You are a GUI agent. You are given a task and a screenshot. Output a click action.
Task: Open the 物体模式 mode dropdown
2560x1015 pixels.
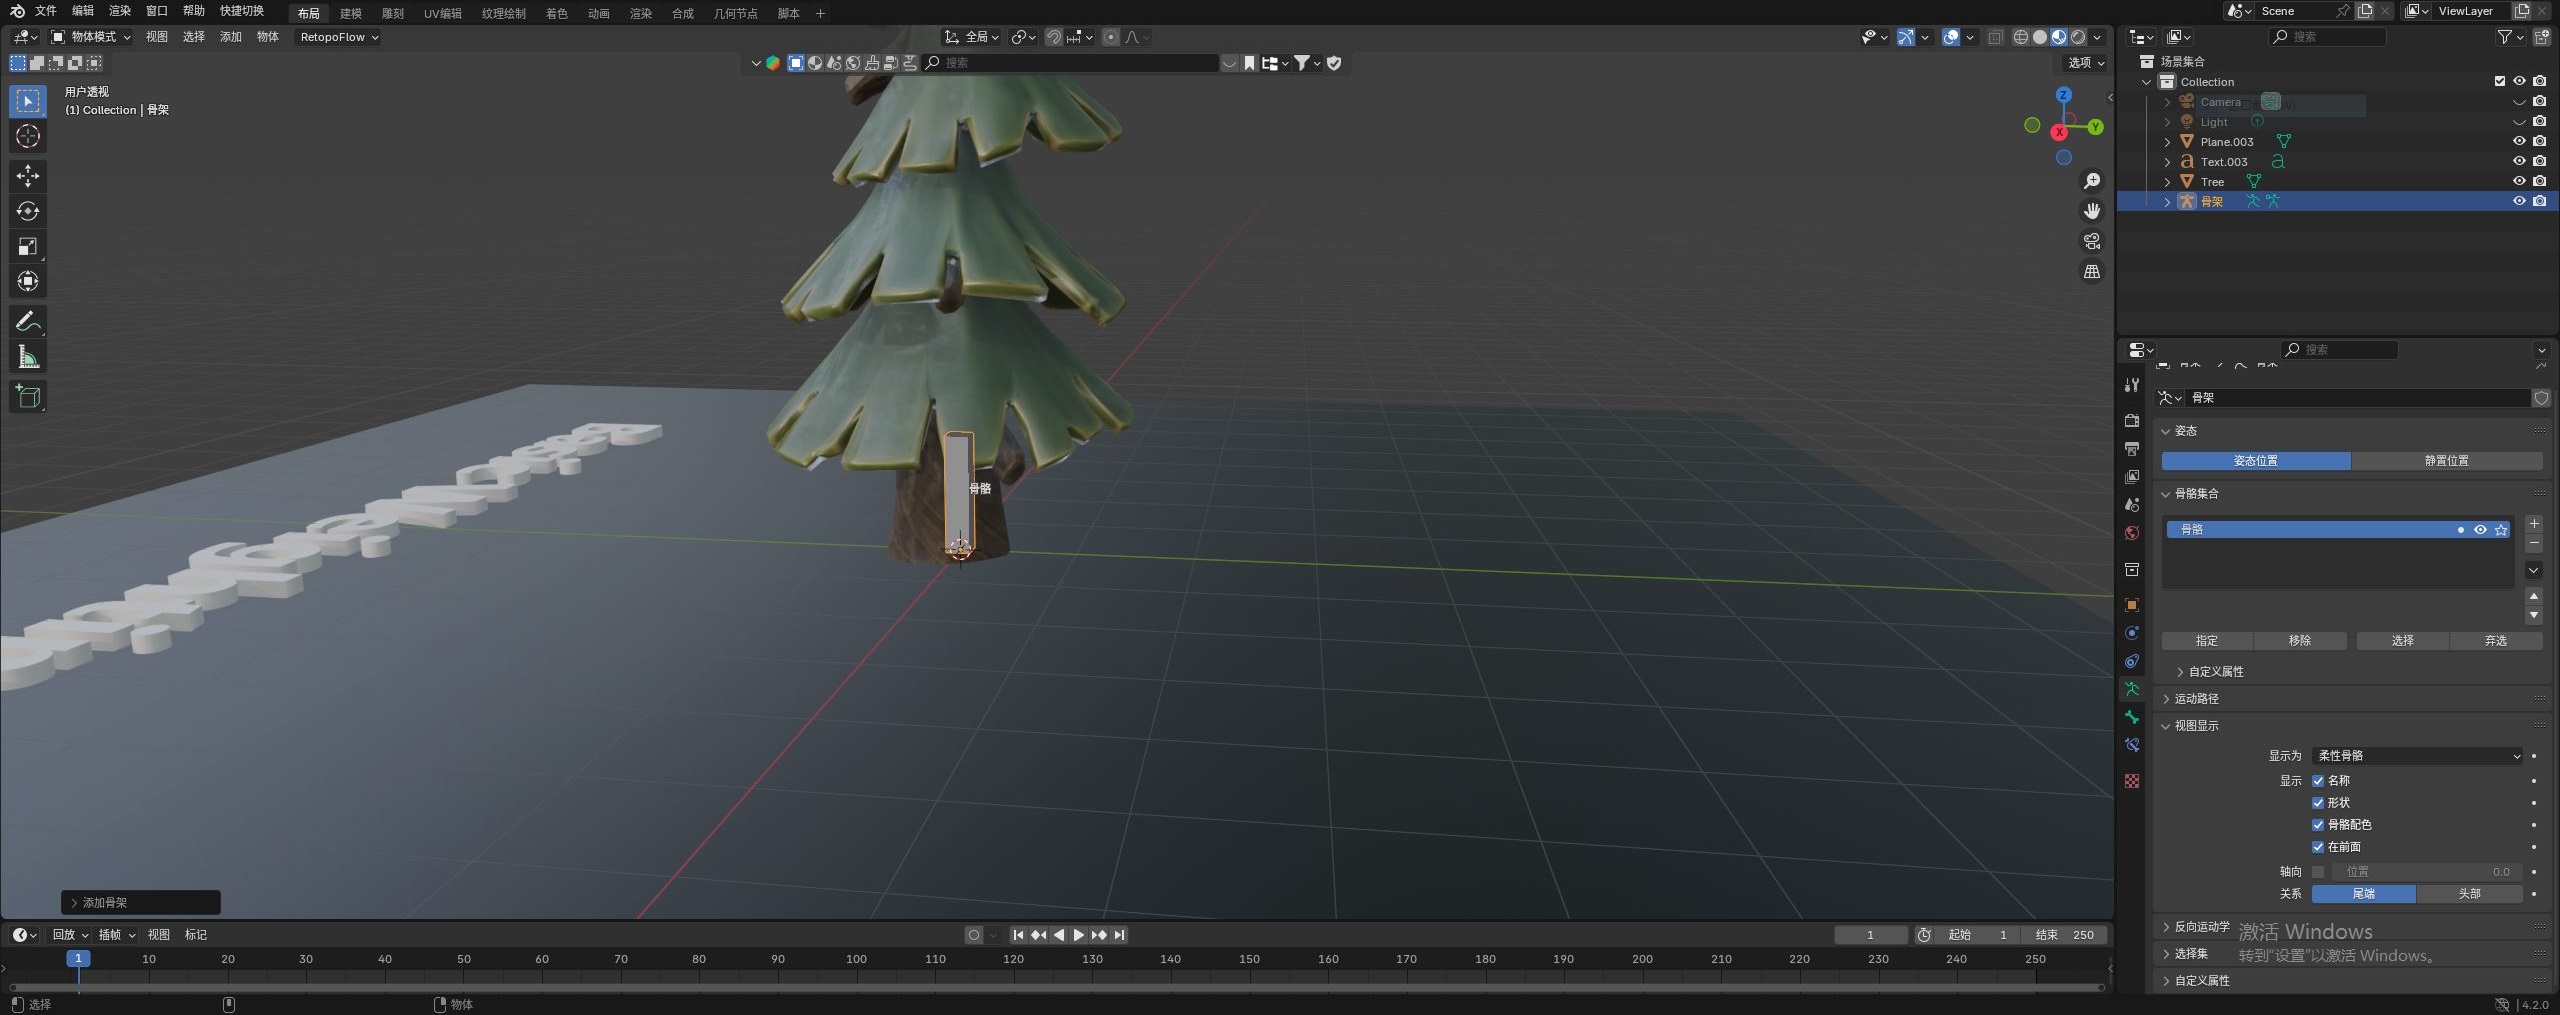[x=91, y=37]
